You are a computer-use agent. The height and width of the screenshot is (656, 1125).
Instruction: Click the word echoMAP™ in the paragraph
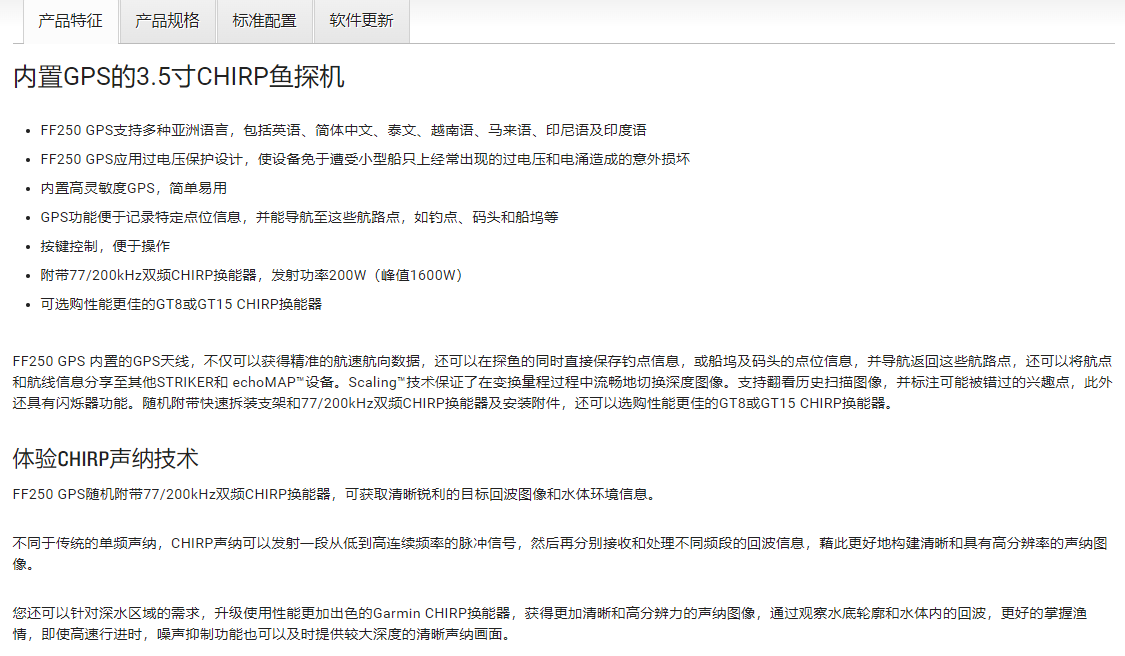click(275, 382)
